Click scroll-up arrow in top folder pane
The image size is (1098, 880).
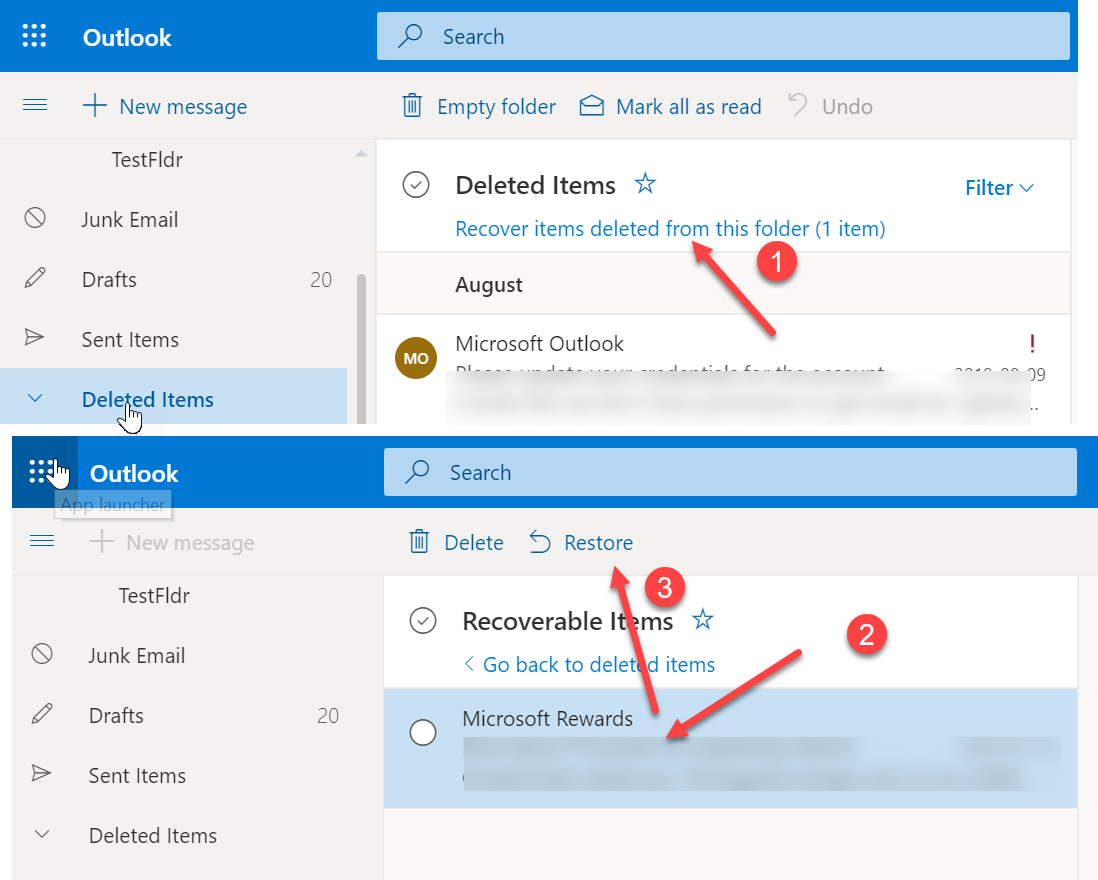(x=361, y=153)
